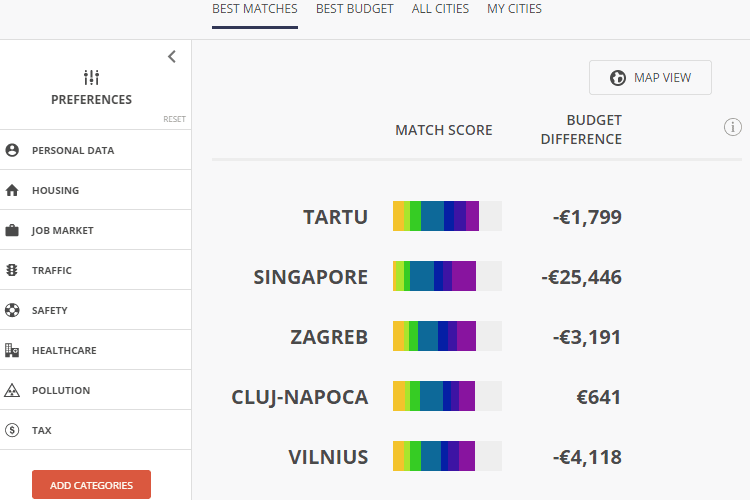
Task: Click the Job Market briefcase icon
Action: [12, 230]
